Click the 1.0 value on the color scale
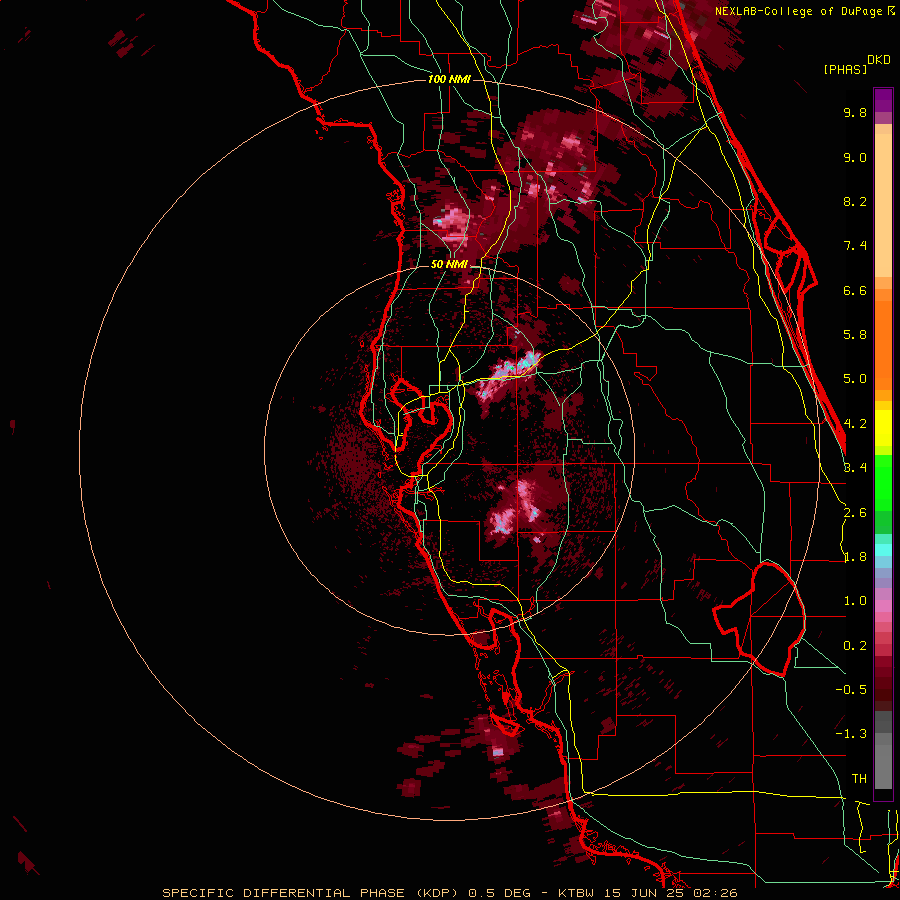Image resolution: width=900 pixels, height=900 pixels. coord(855,601)
